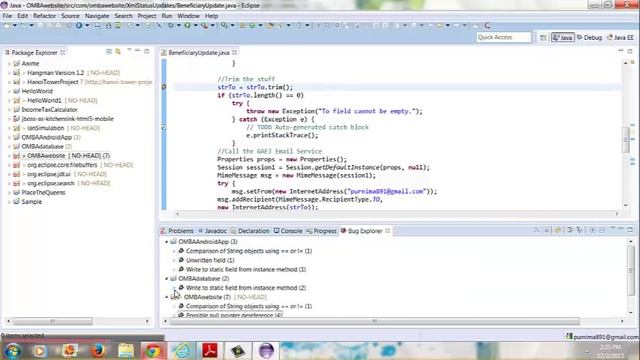This screenshot has height=360, width=640.
Task: Open the Debug launch dropdown arrow
Action: (178, 25)
